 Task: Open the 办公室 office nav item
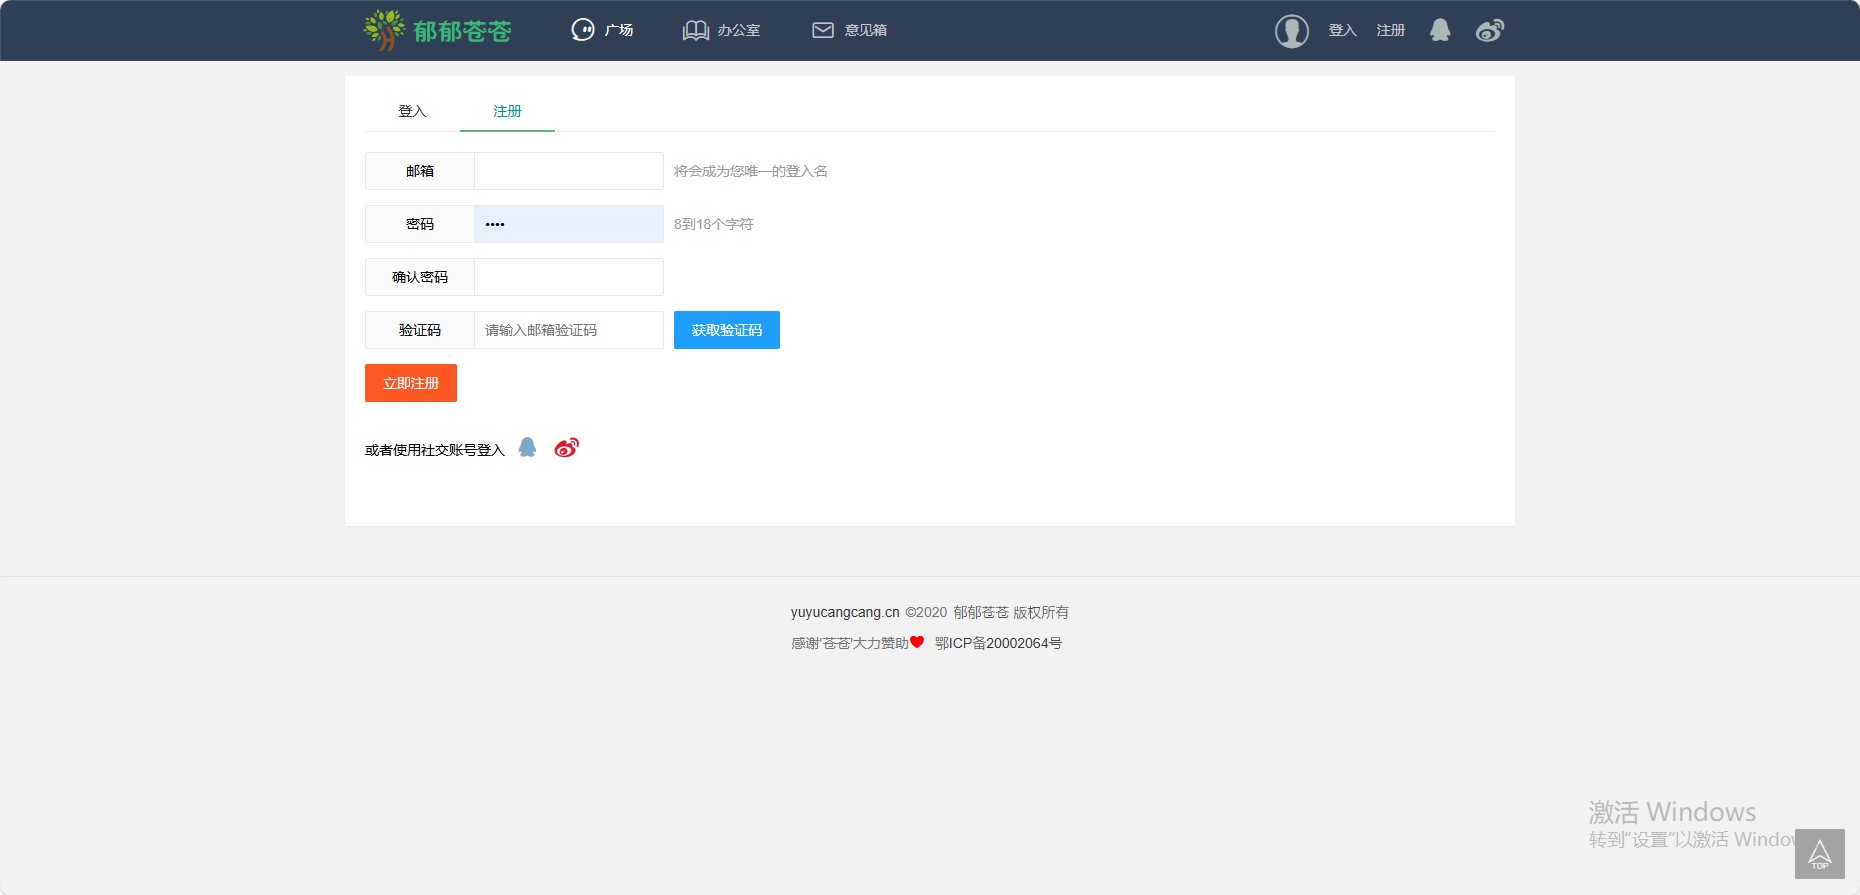tap(721, 30)
